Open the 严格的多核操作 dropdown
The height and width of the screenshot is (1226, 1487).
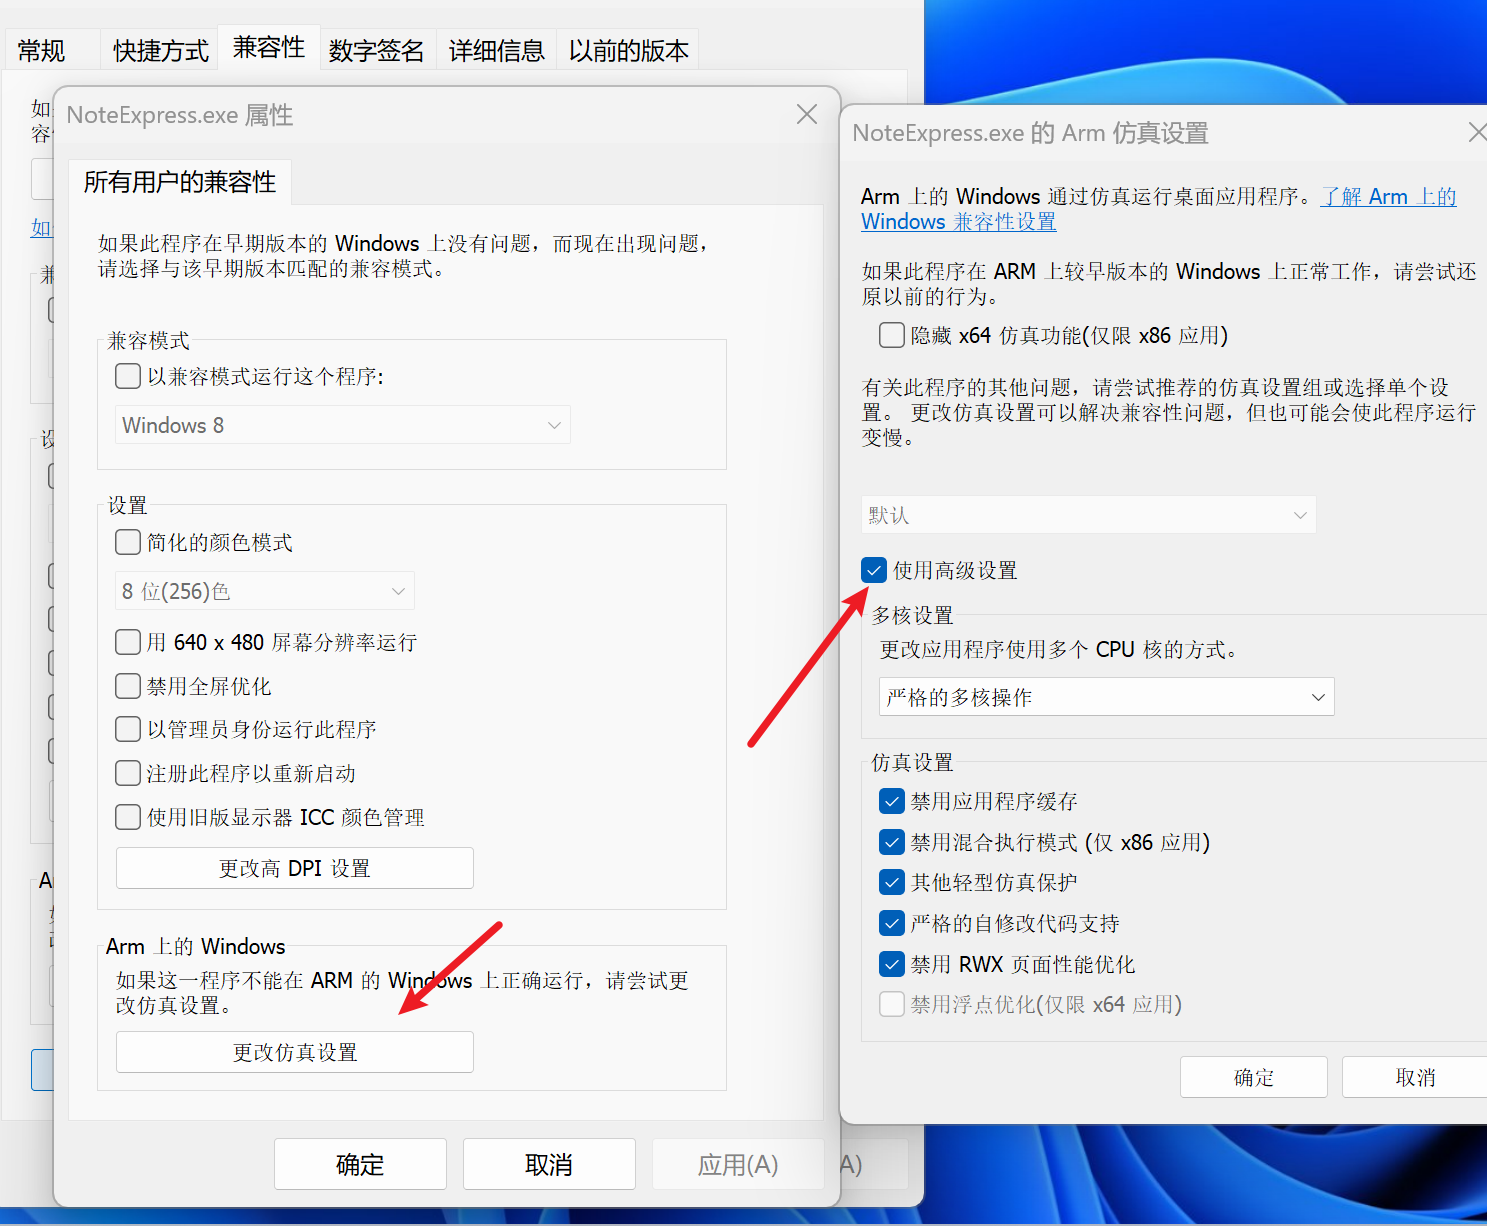[1107, 697]
